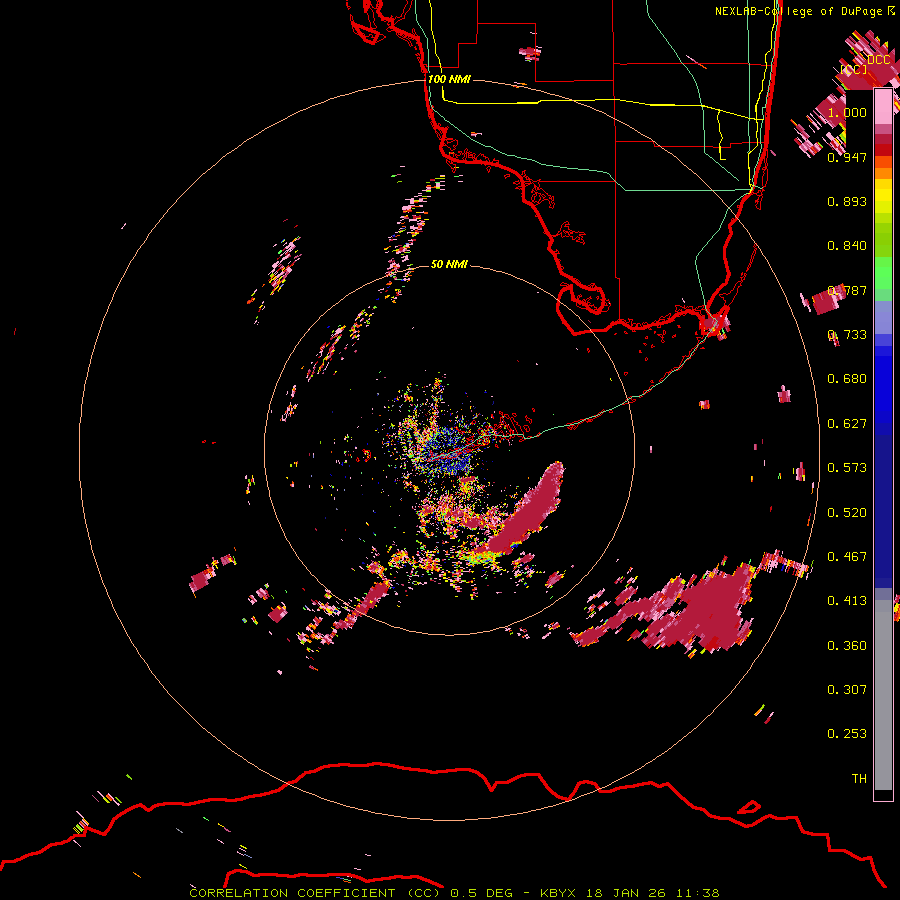Click the TH label at the scale bottom

pyautogui.click(x=859, y=779)
